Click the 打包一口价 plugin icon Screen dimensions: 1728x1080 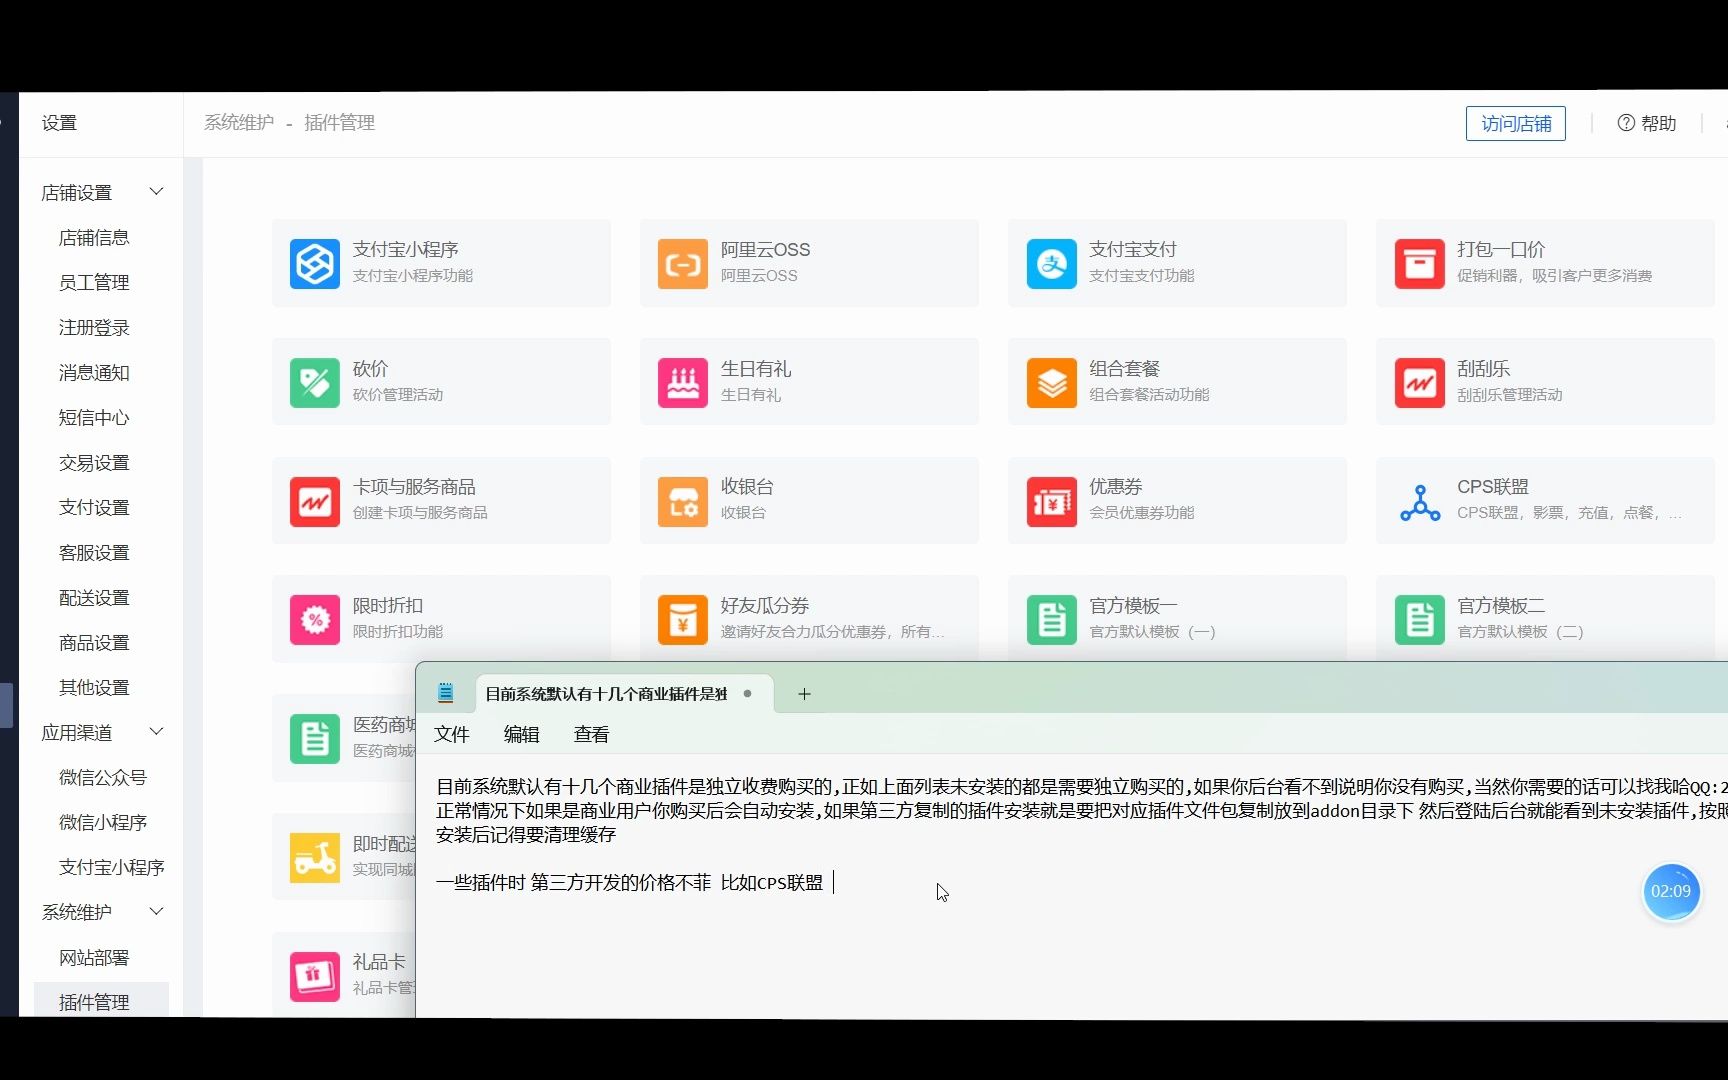(x=1419, y=264)
